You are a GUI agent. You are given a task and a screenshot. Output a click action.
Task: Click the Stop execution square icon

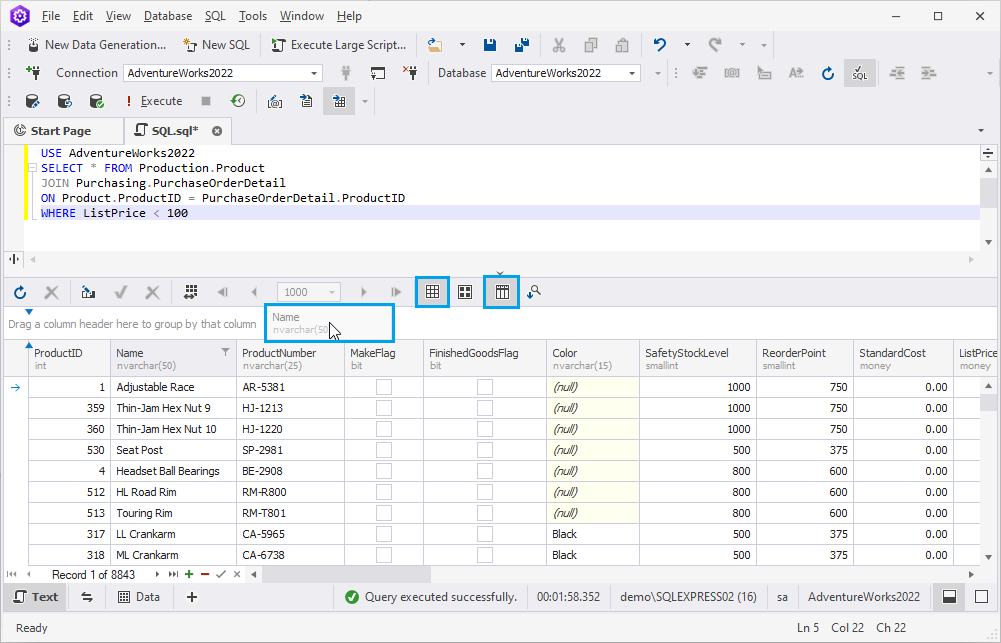coord(206,101)
